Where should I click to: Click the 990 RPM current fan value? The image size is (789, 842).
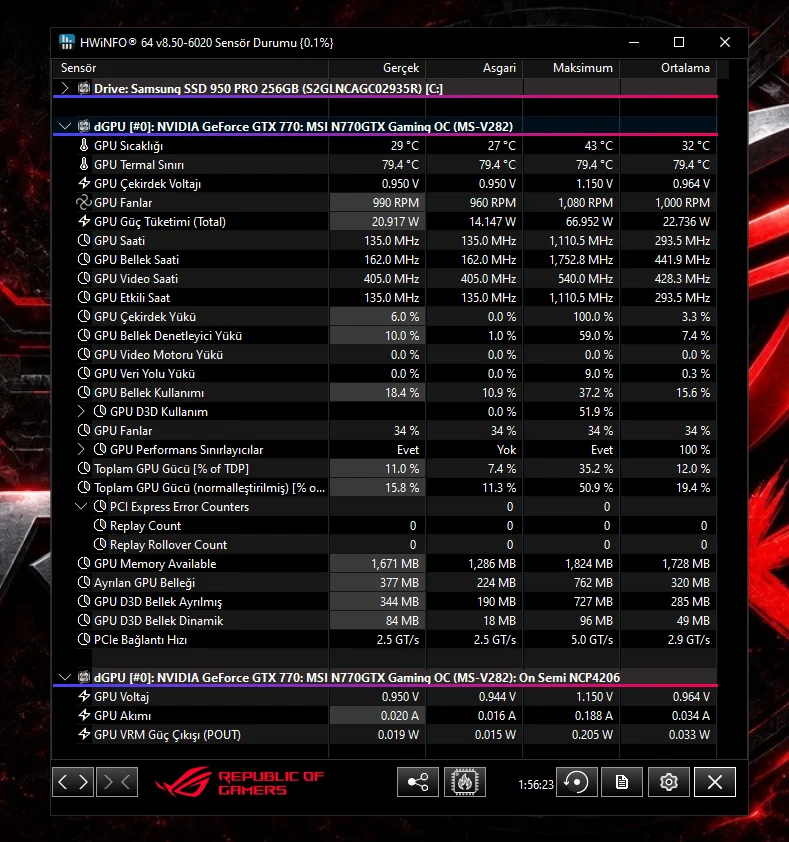point(396,202)
